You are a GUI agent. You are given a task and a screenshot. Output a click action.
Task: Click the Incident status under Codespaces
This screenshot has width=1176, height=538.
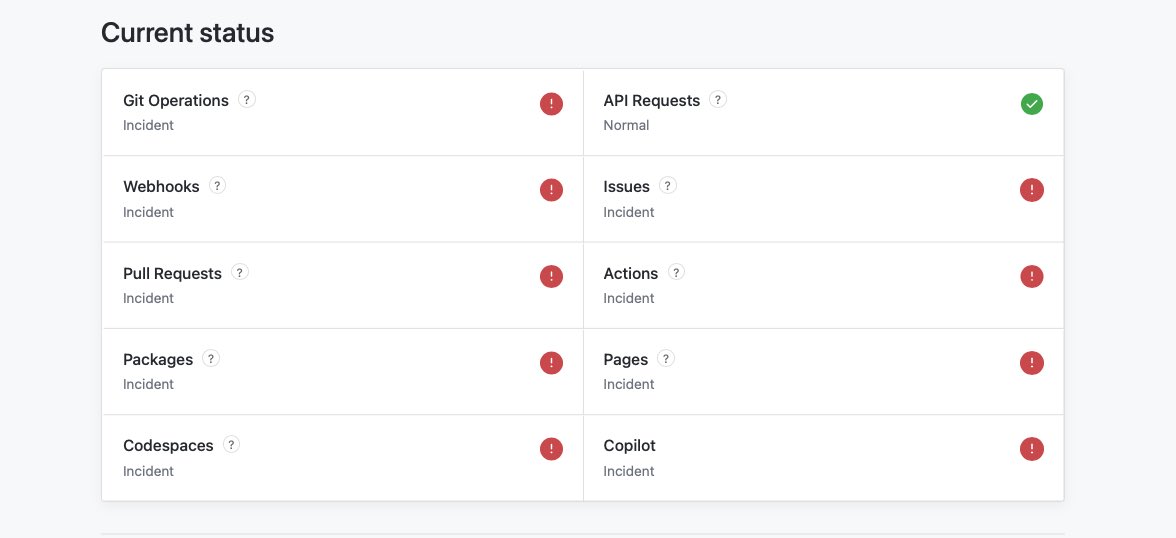click(148, 471)
